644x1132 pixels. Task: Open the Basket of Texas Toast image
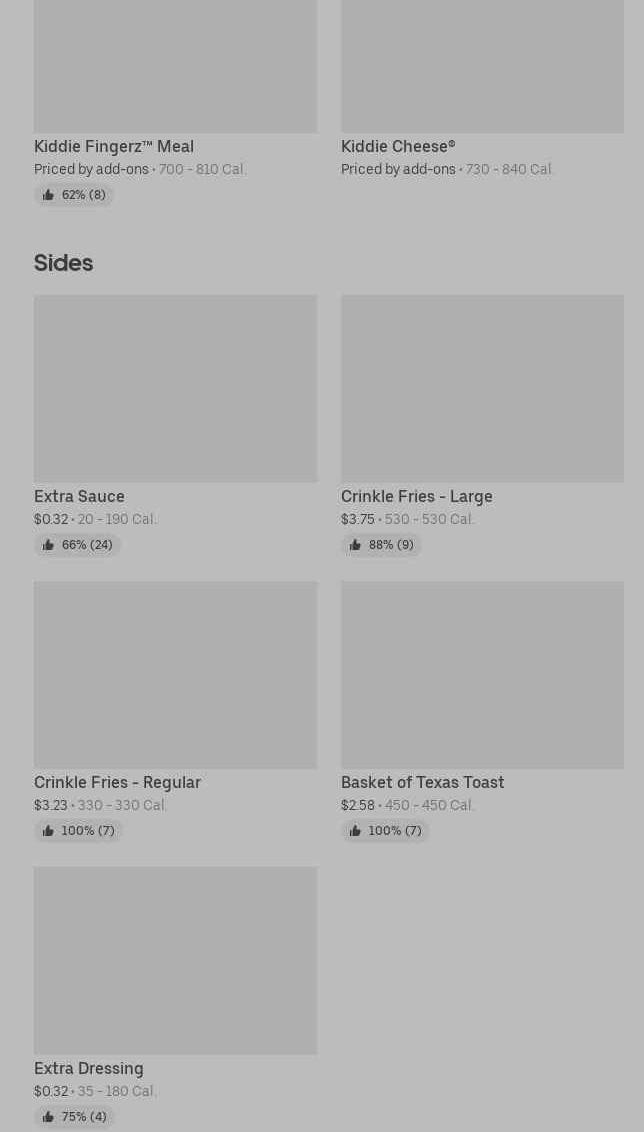pyautogui.click(x=482, y=674)
